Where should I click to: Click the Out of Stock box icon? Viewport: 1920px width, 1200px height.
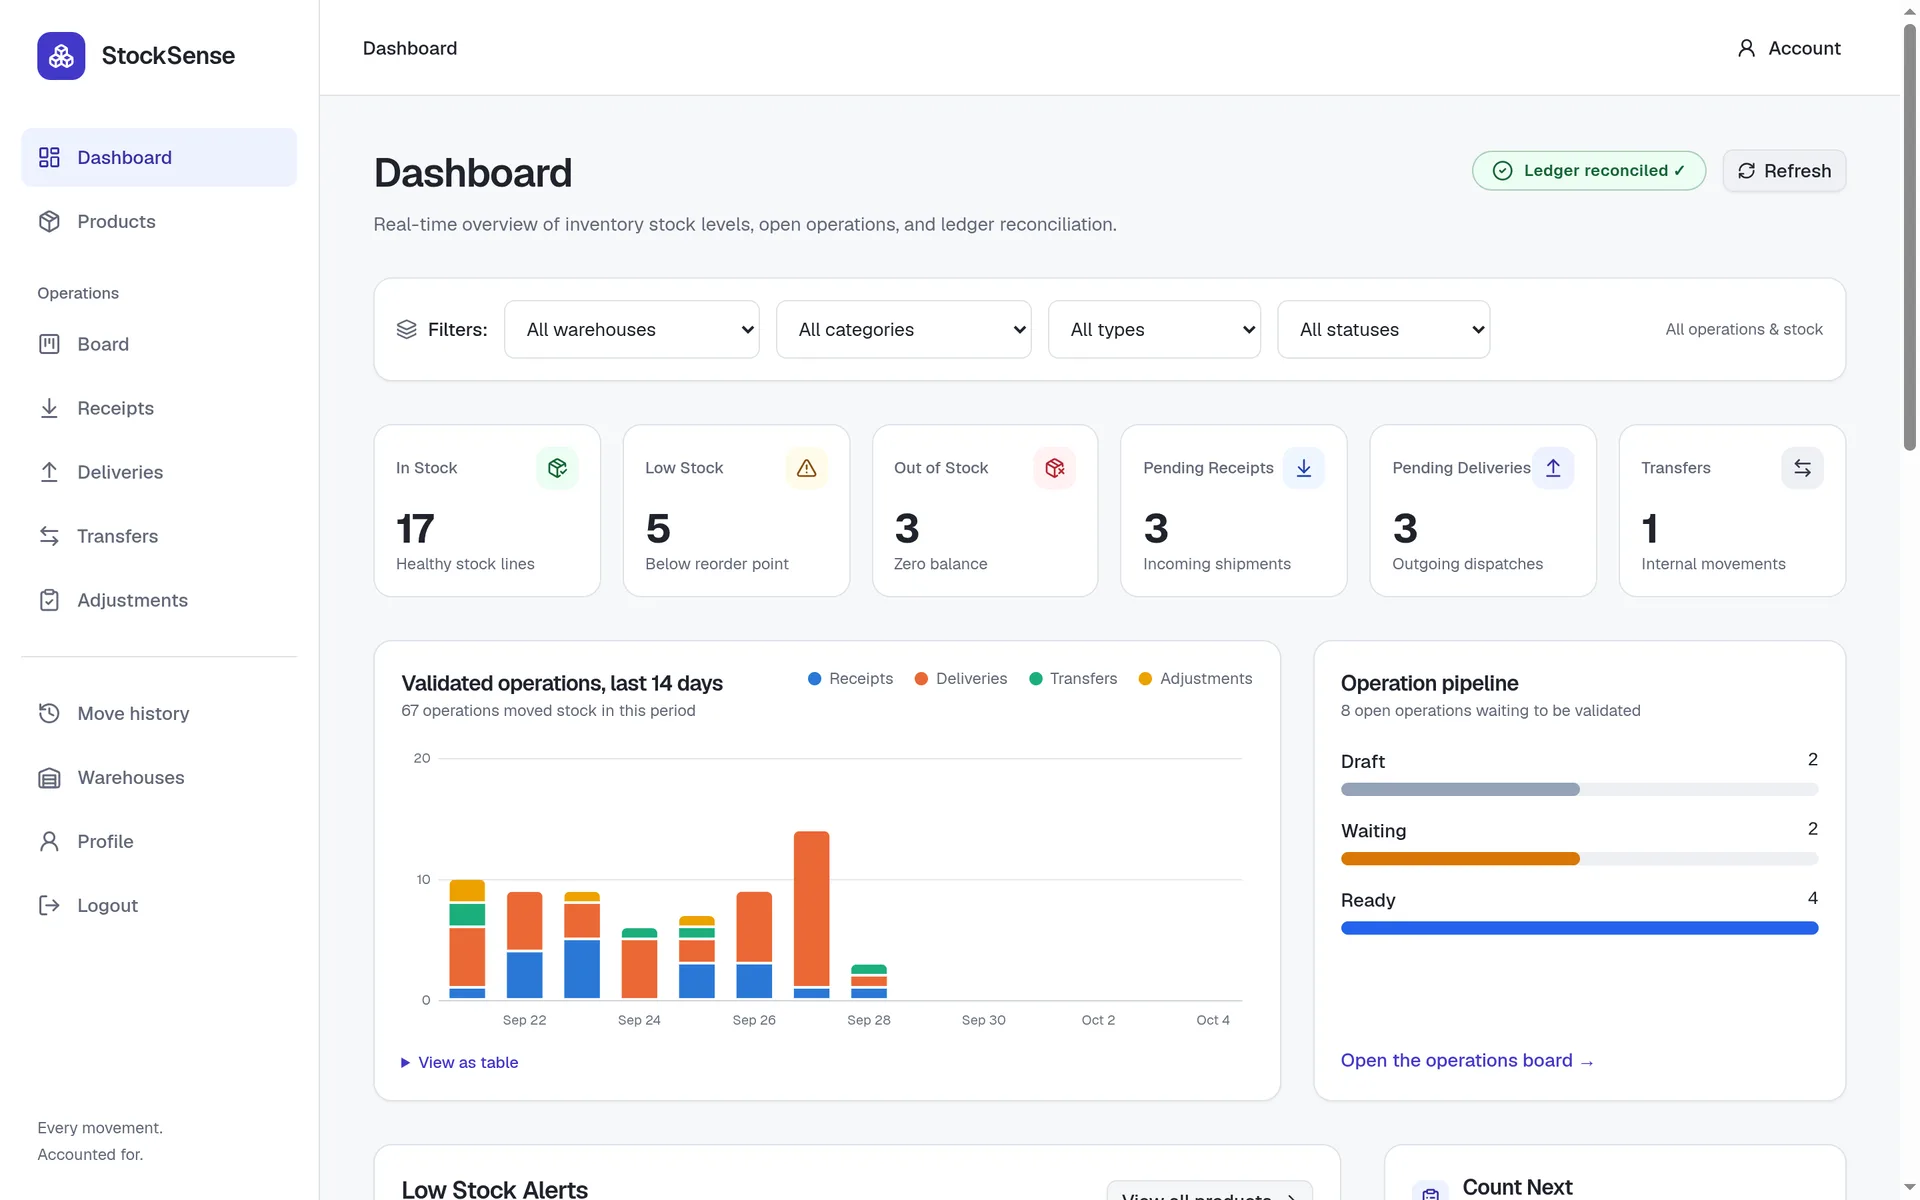[1054, 468]
